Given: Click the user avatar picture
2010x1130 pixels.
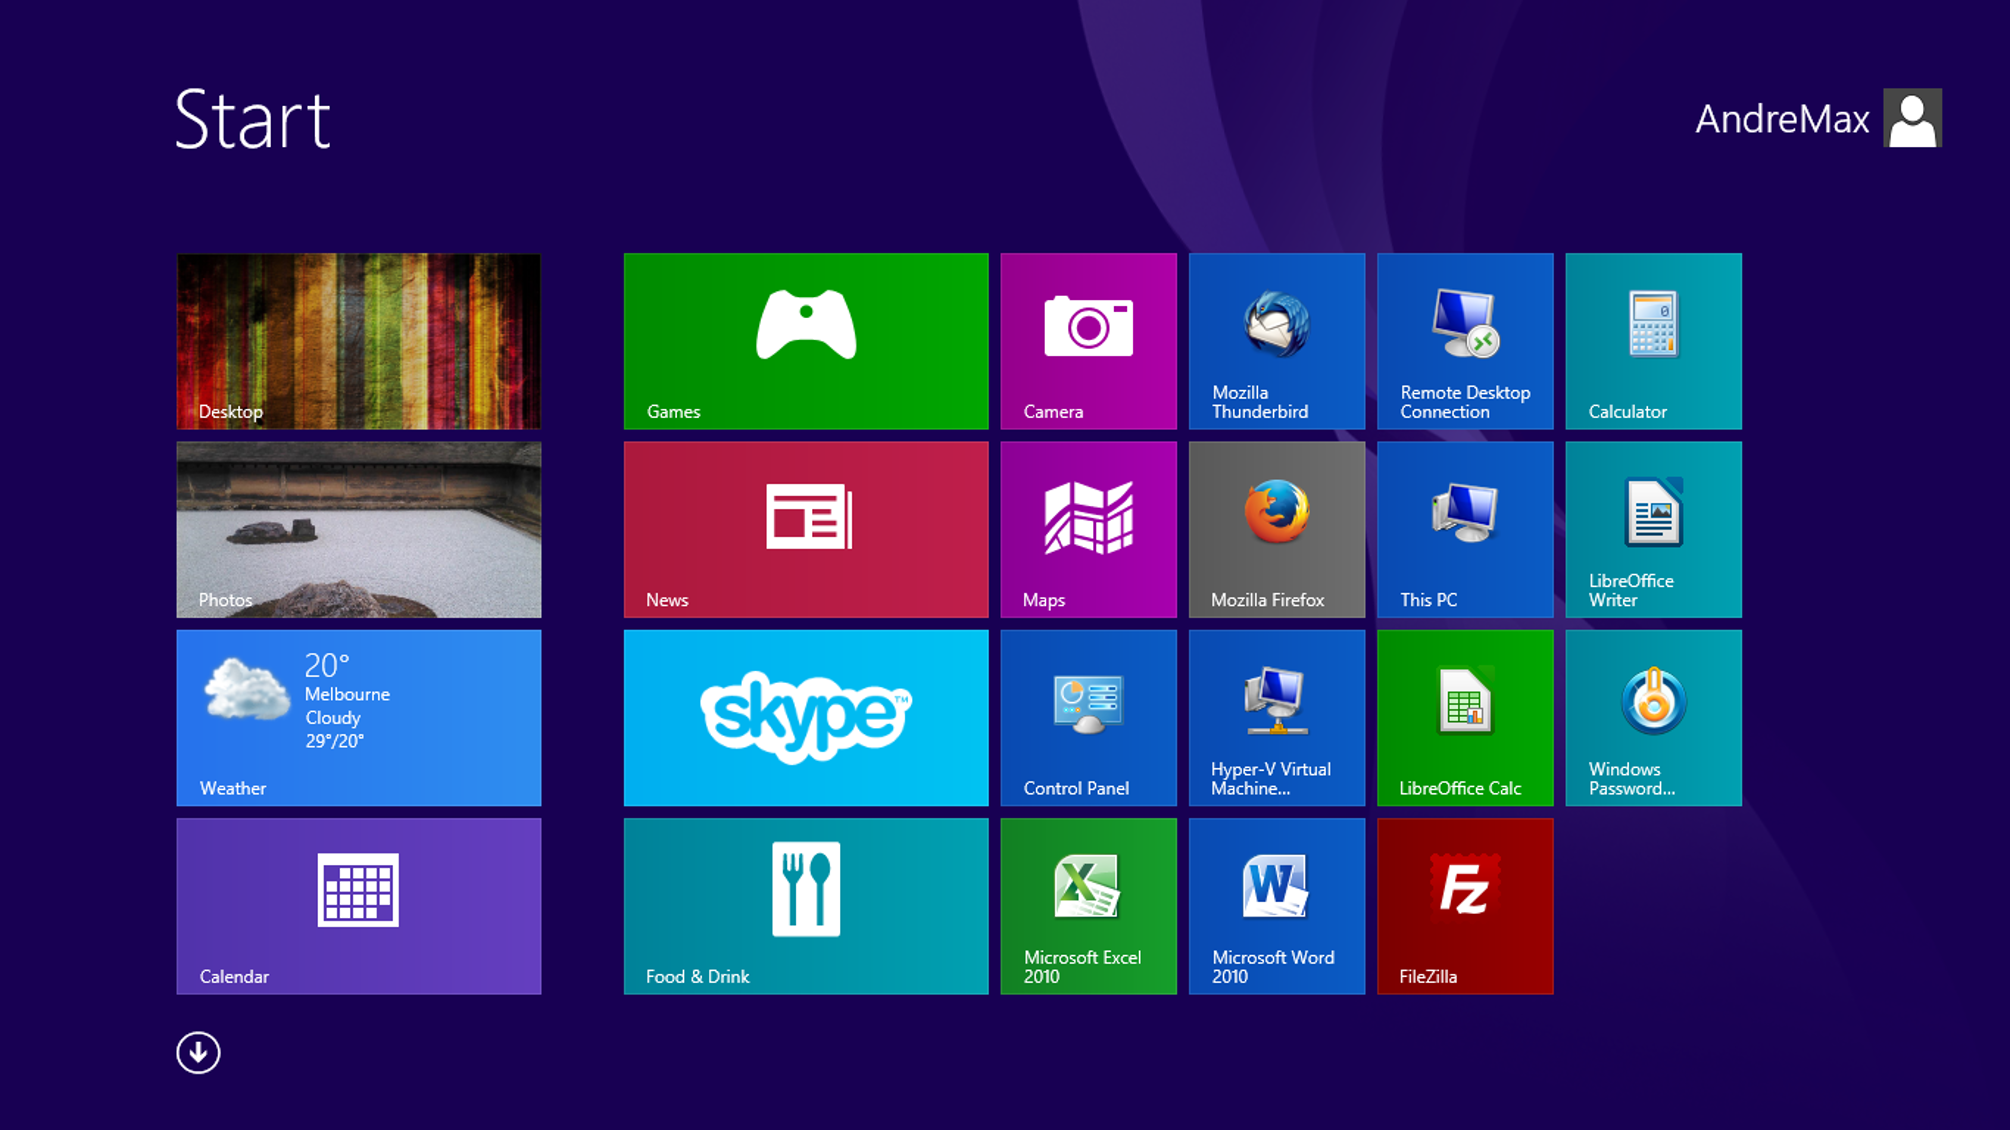Looking at the screenshot, I should 1912,118.
